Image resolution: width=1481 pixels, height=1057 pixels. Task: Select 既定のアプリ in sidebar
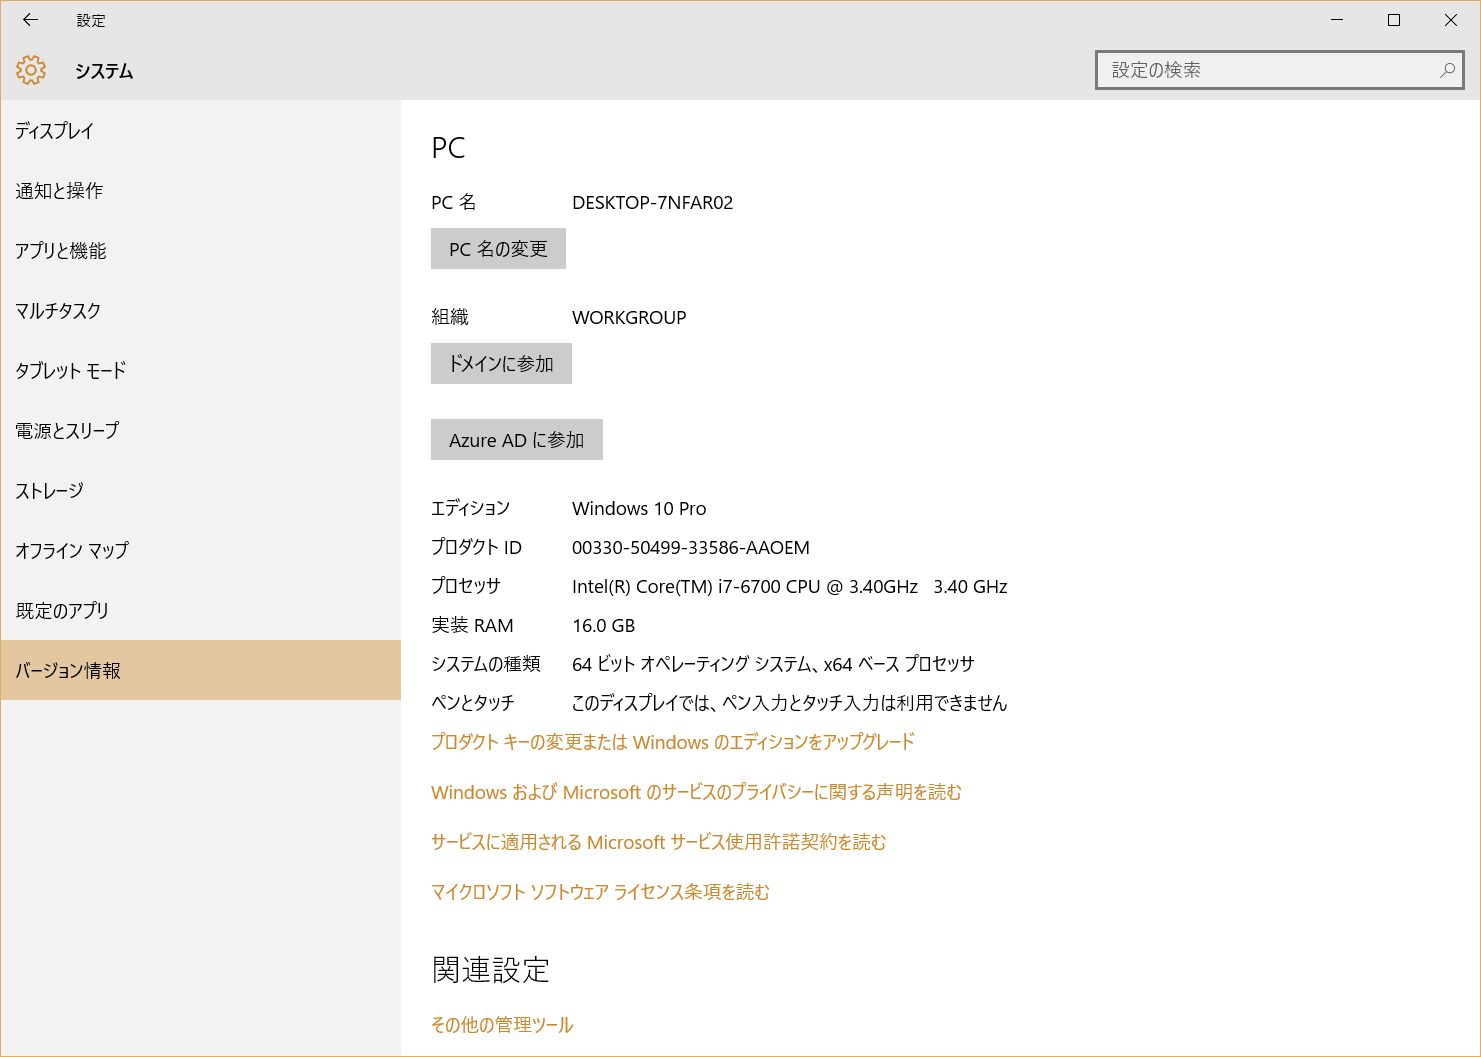click(x=200, y=610)
